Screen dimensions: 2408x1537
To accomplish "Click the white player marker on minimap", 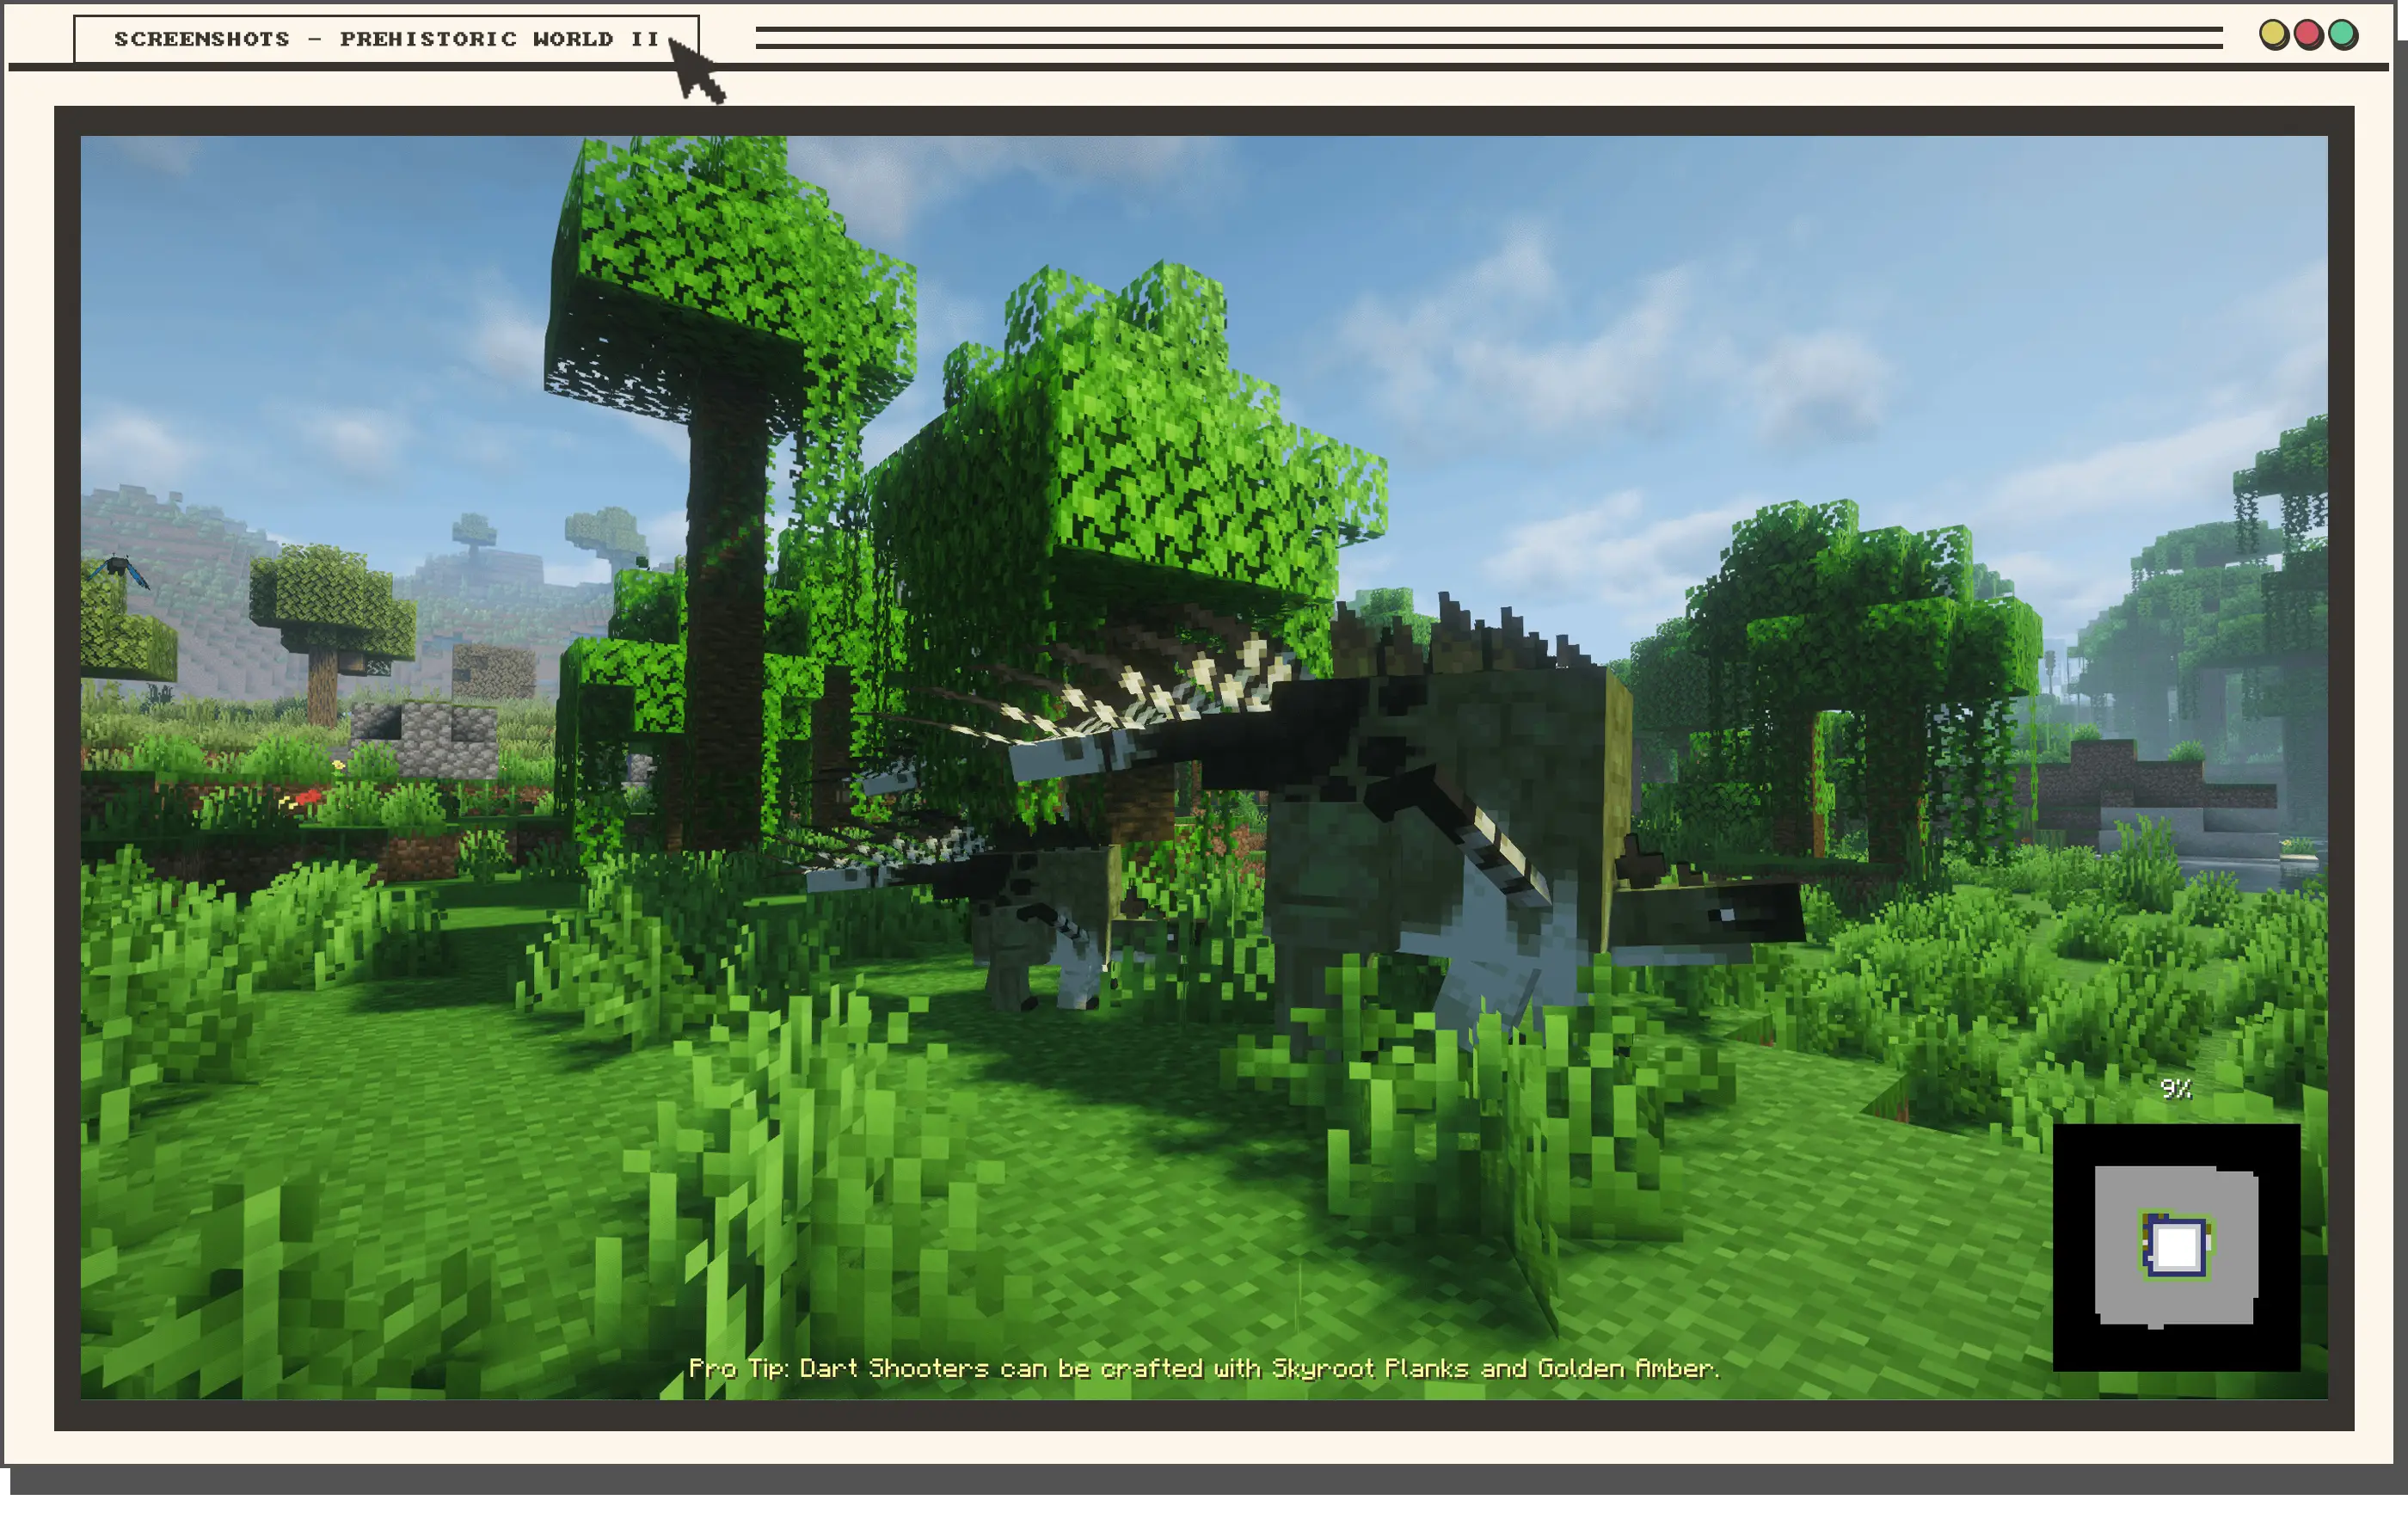I will [x=2176, y=1247].
